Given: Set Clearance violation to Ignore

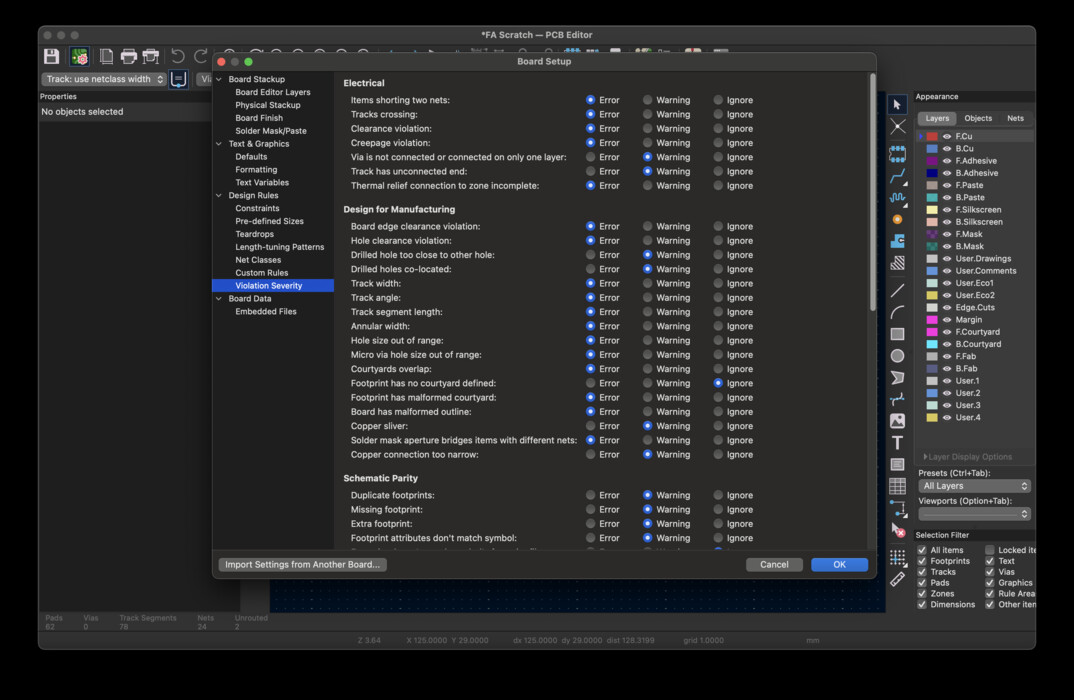Looking at the screenshot, I should pyautogui.click(x=718, y=129).
